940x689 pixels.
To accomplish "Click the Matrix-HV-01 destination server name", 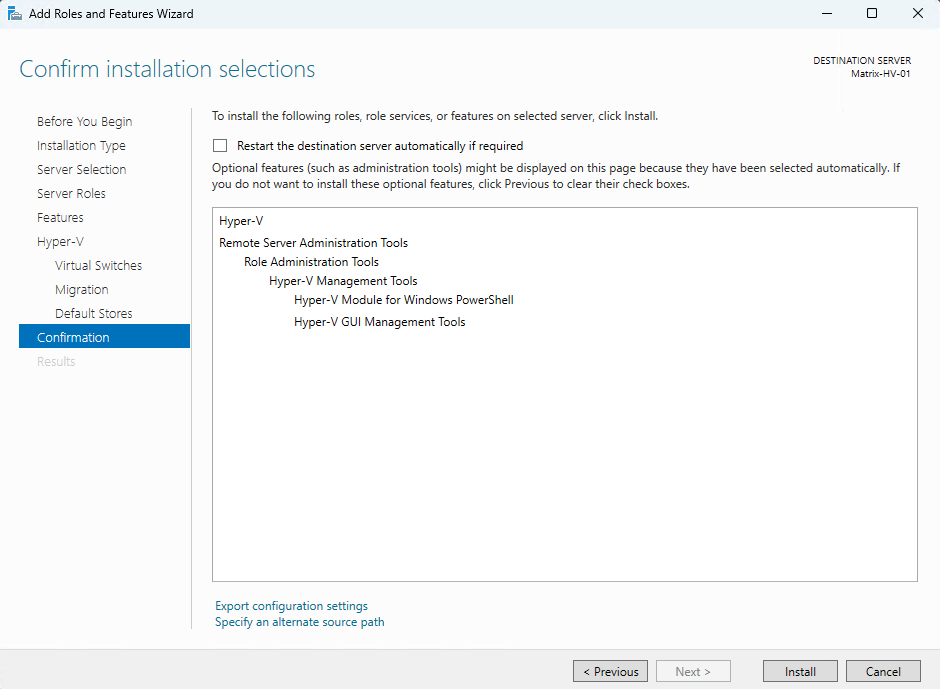I will coord(881,74).
